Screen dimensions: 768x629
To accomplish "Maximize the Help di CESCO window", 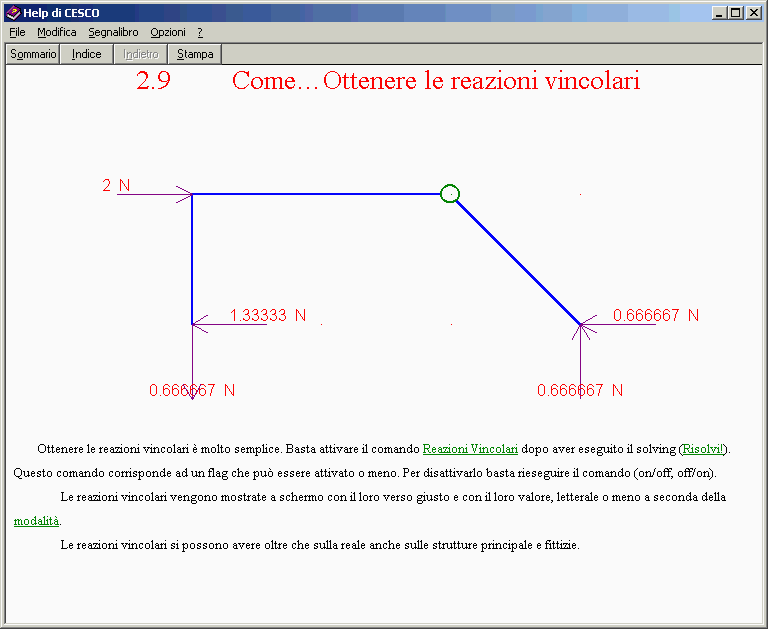I will 736,13.
